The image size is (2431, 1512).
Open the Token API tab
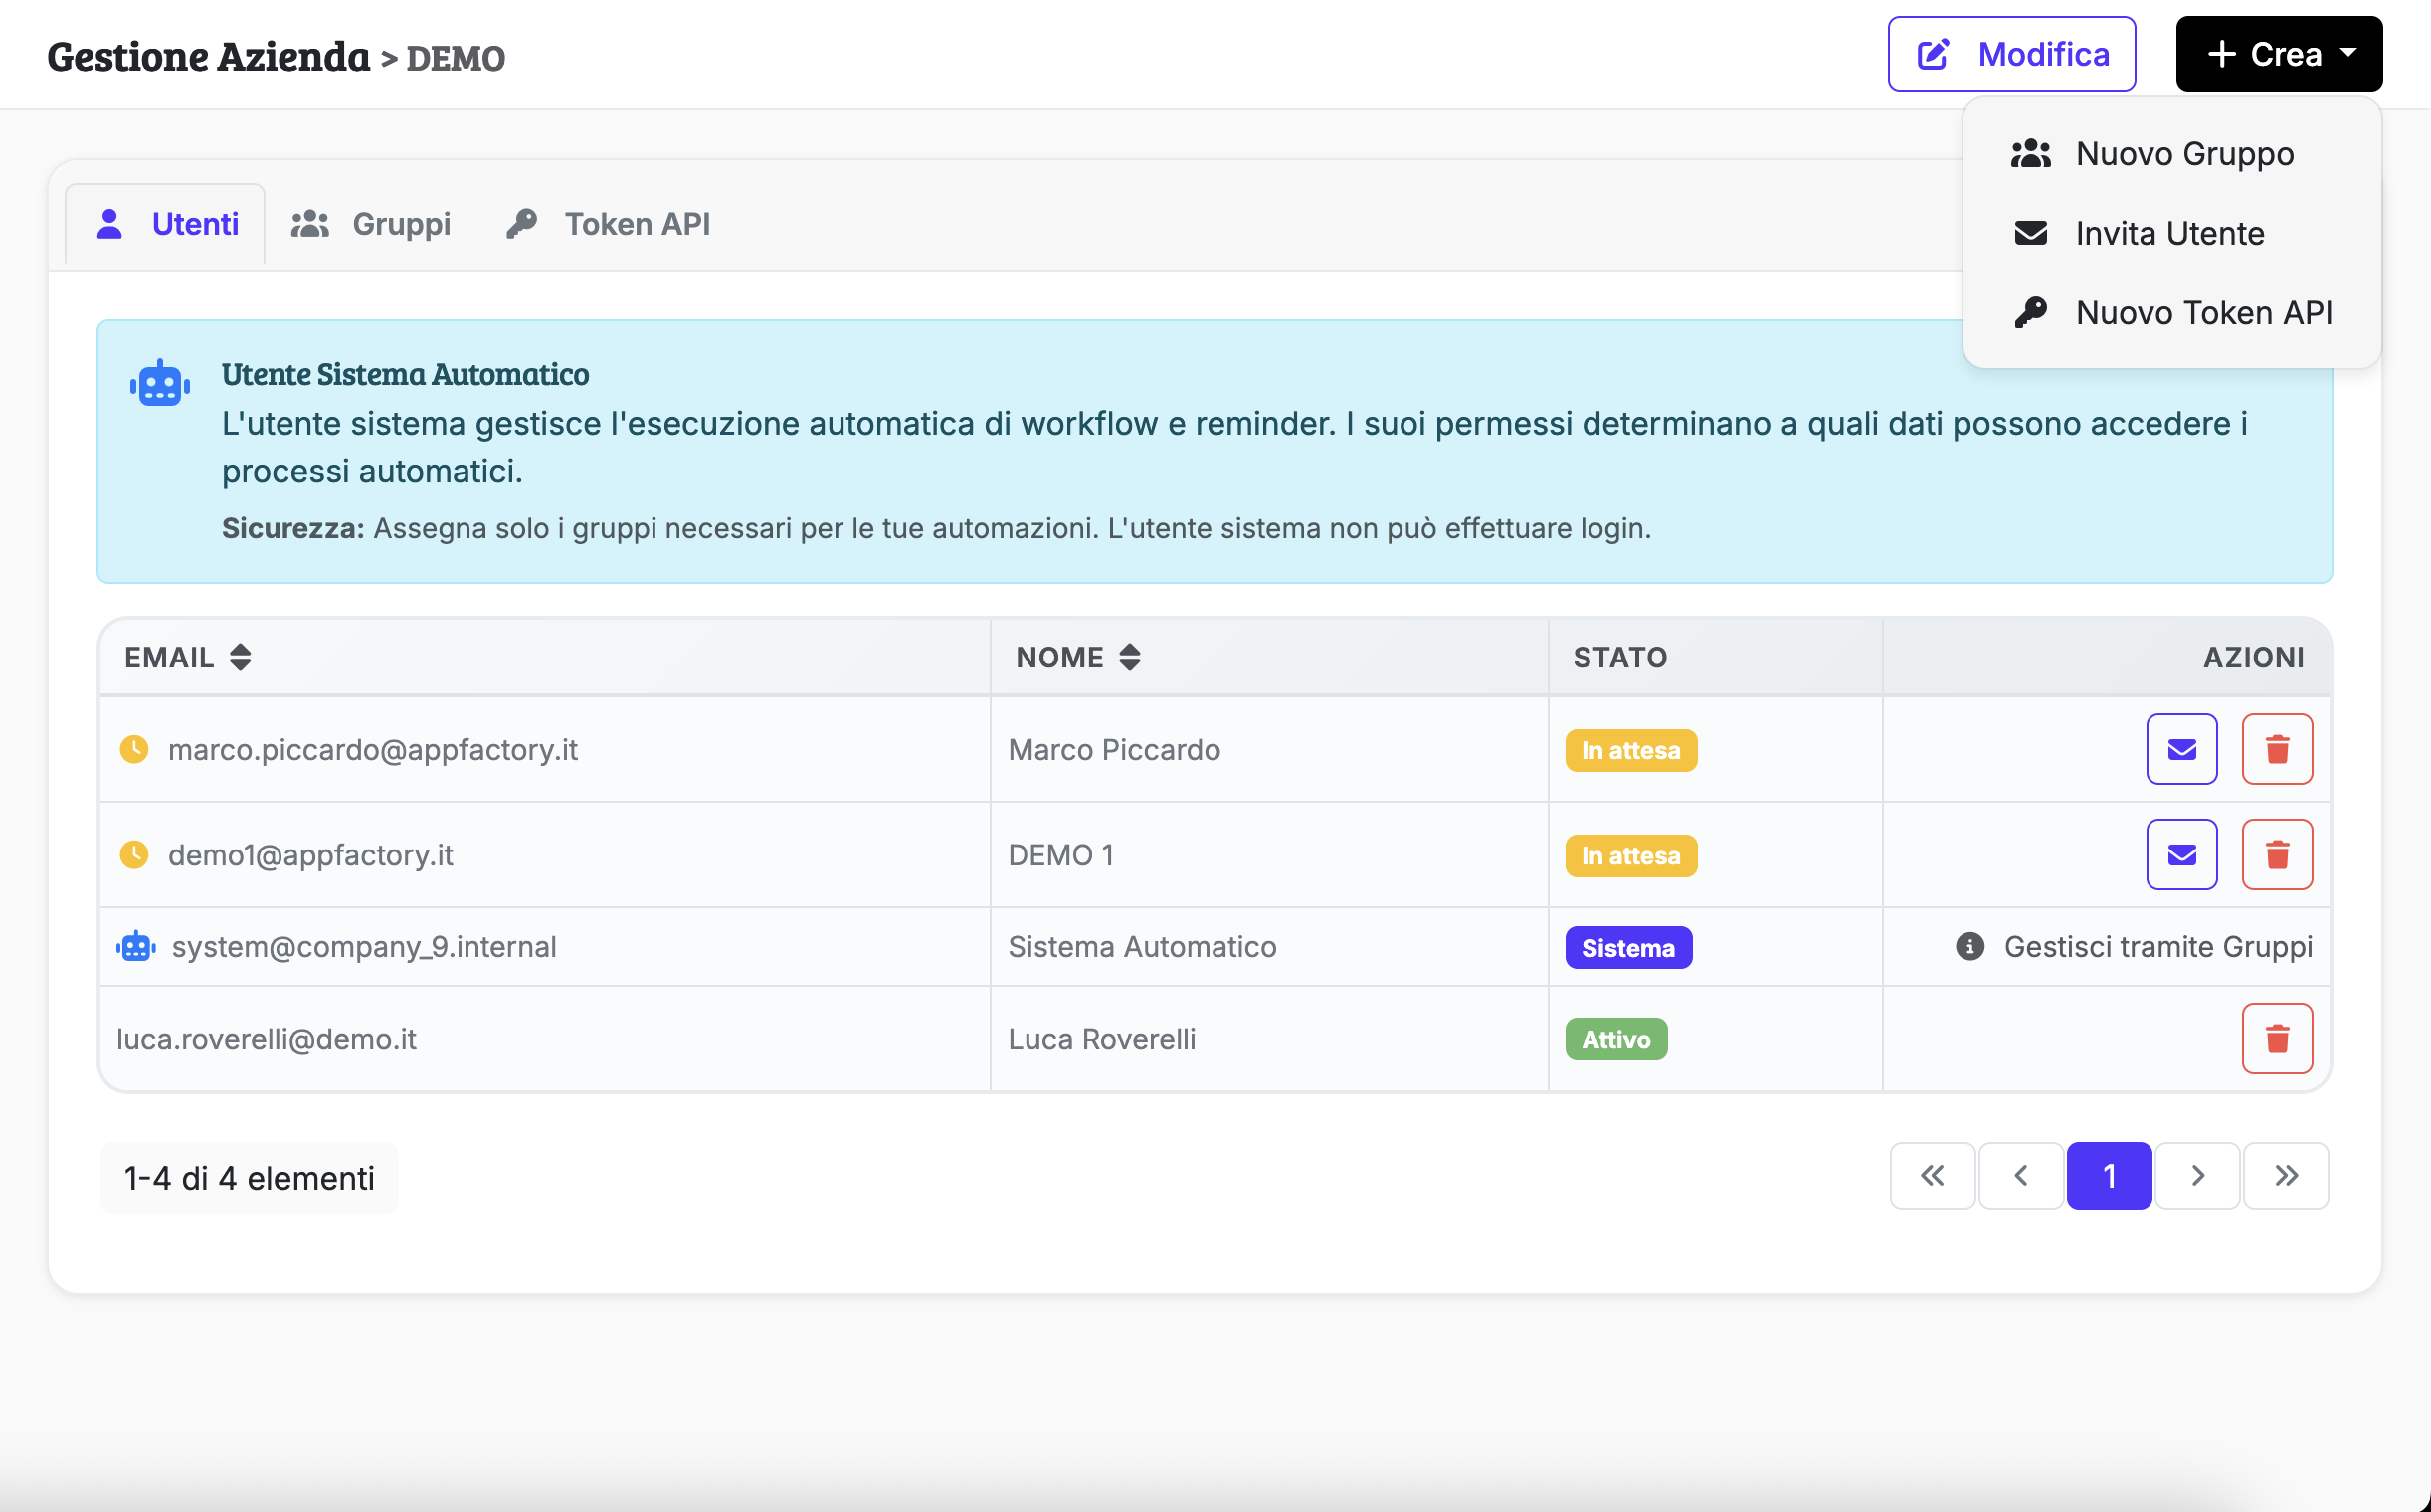(x=608, y=224)
